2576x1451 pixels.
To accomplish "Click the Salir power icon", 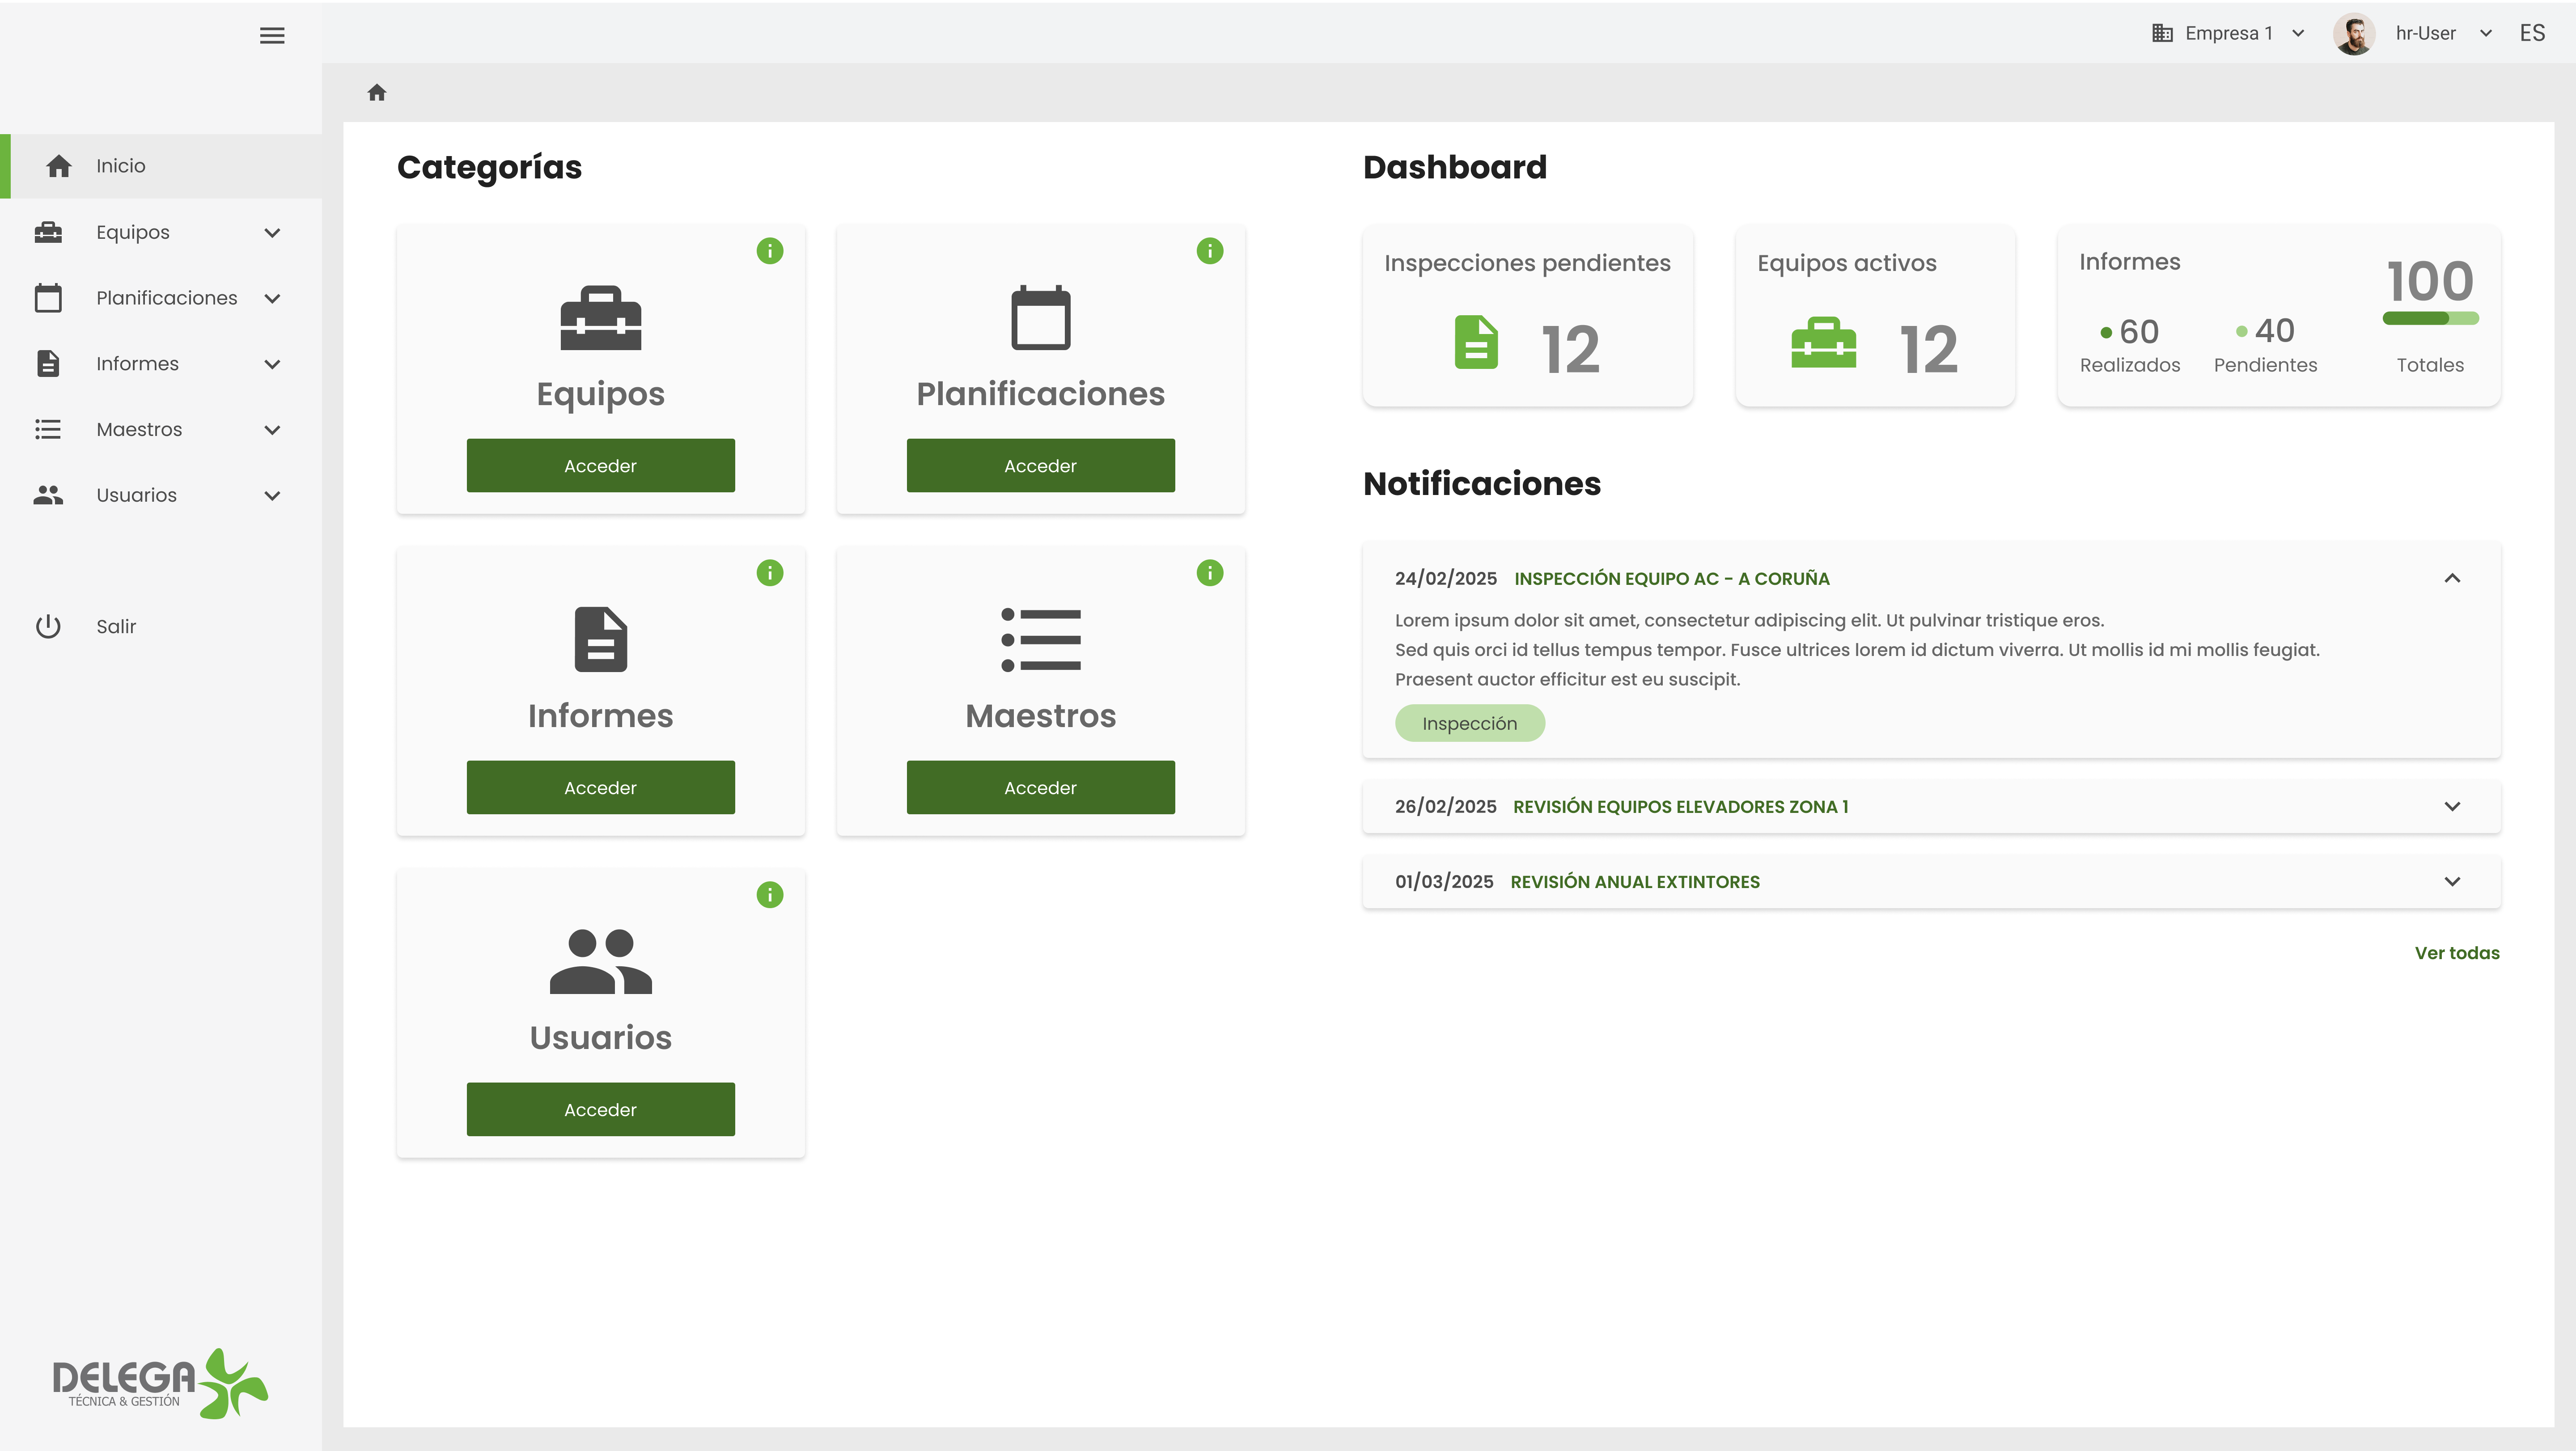I will tap(48, 626).
